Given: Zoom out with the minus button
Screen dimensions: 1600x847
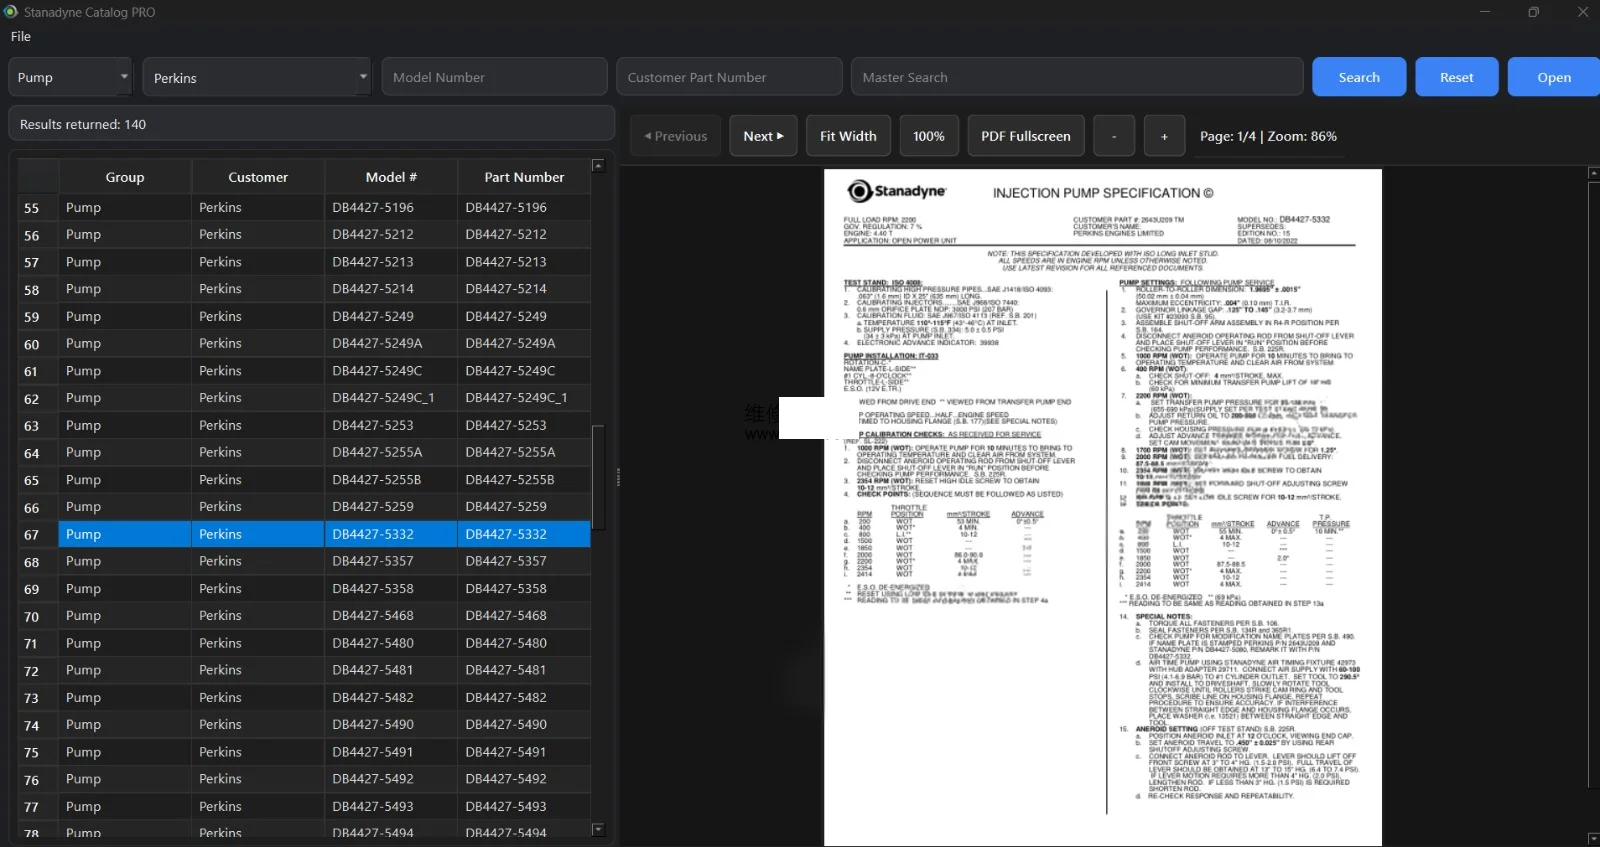Looking at the screenshot, I should point(1114,136).
